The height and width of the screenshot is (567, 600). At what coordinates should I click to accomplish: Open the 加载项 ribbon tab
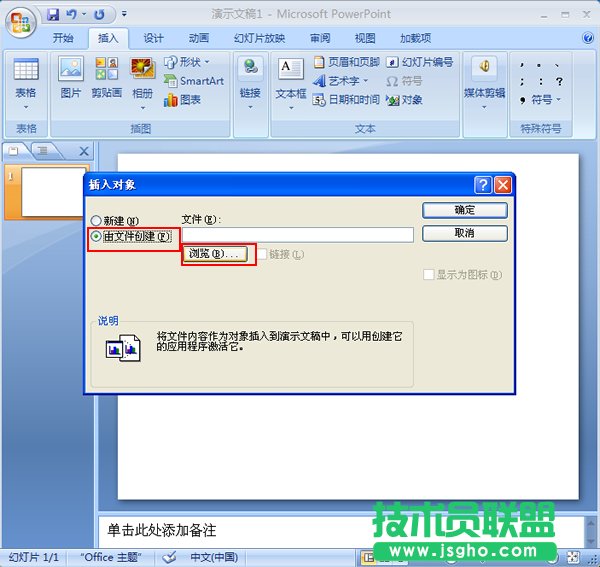coord(416,38)
